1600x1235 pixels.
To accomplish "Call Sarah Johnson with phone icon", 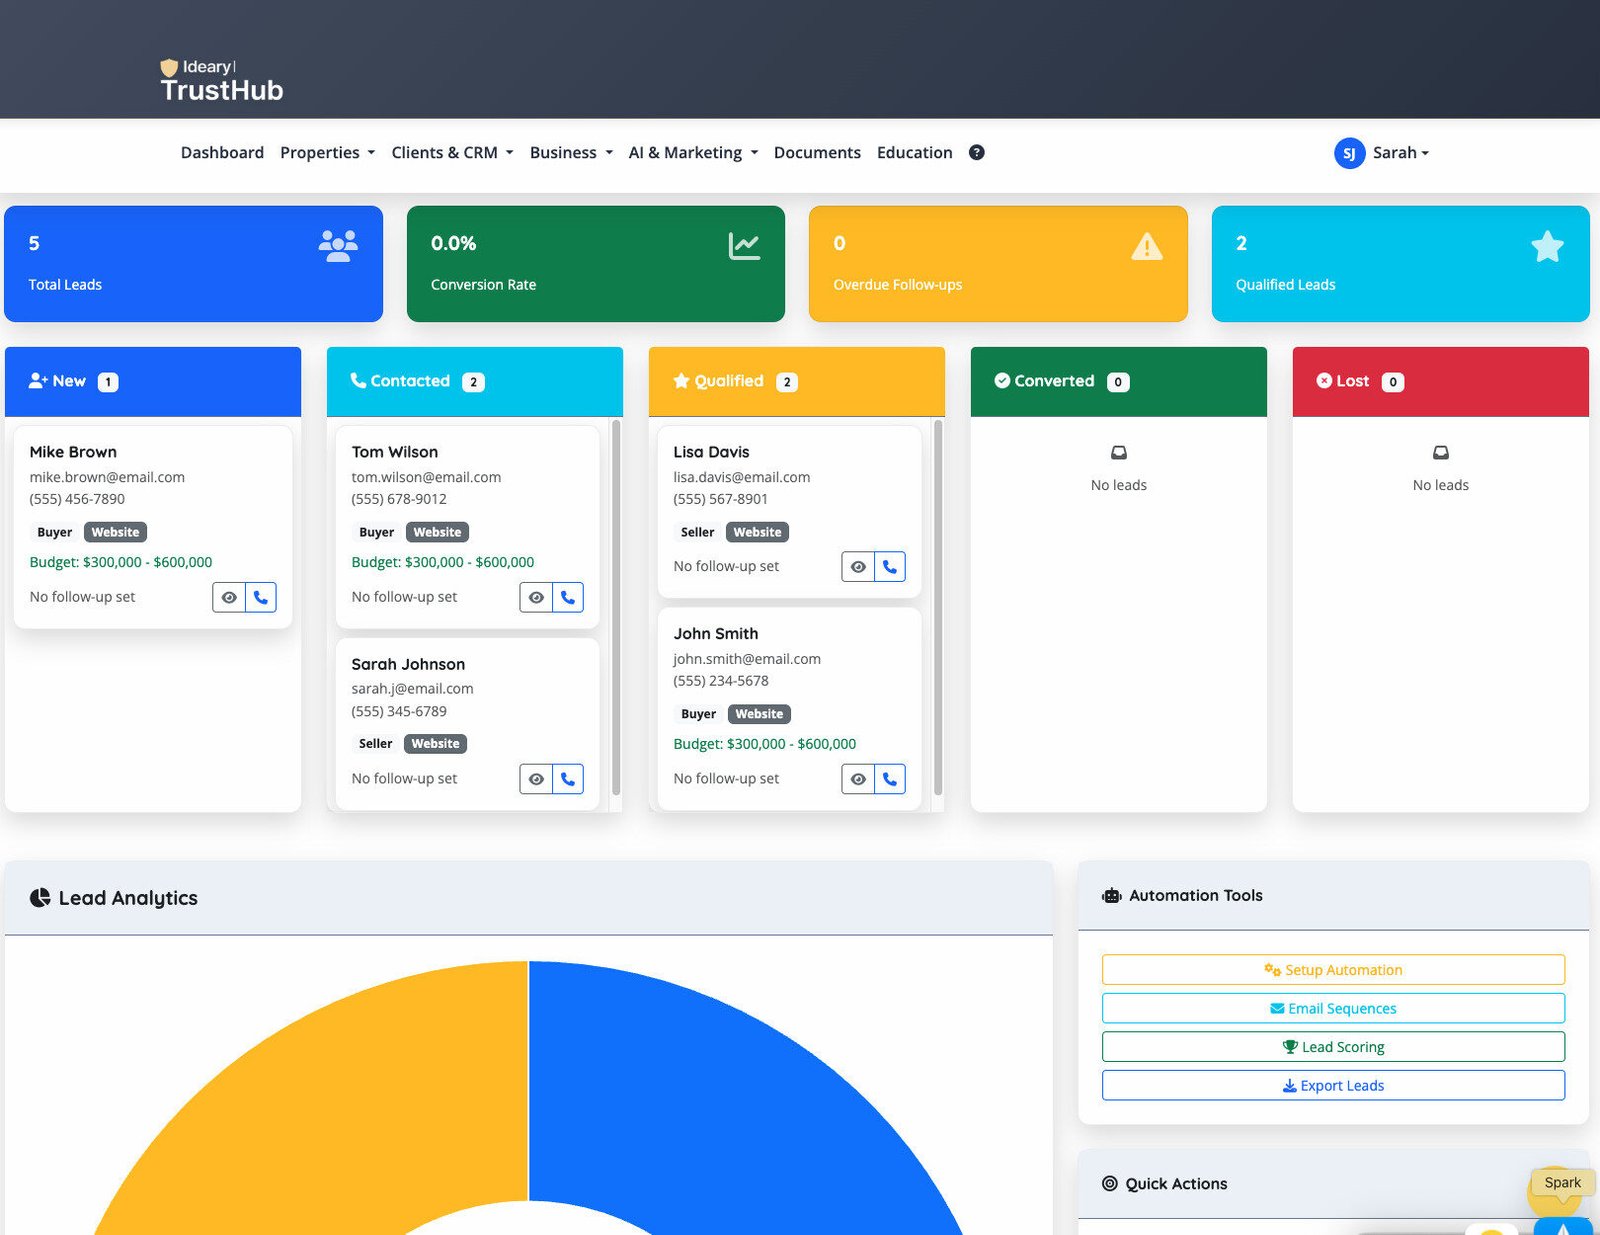I will [568, 779].
